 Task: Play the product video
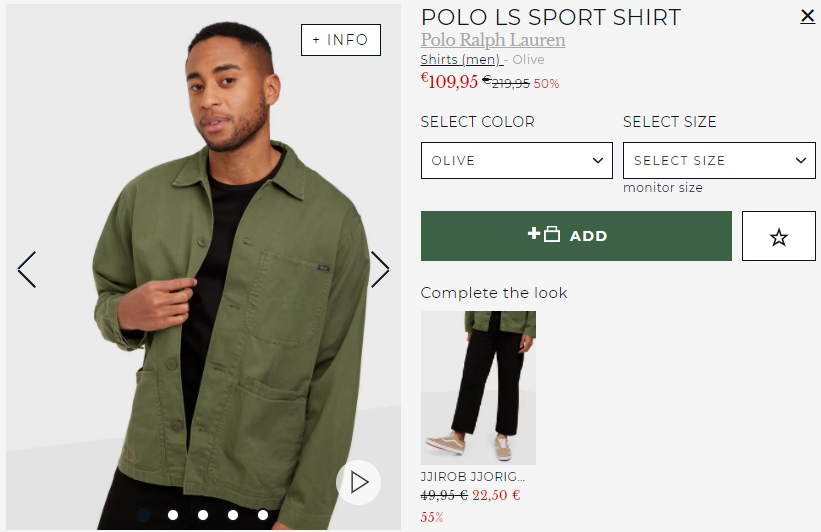[x=358, y=483]
